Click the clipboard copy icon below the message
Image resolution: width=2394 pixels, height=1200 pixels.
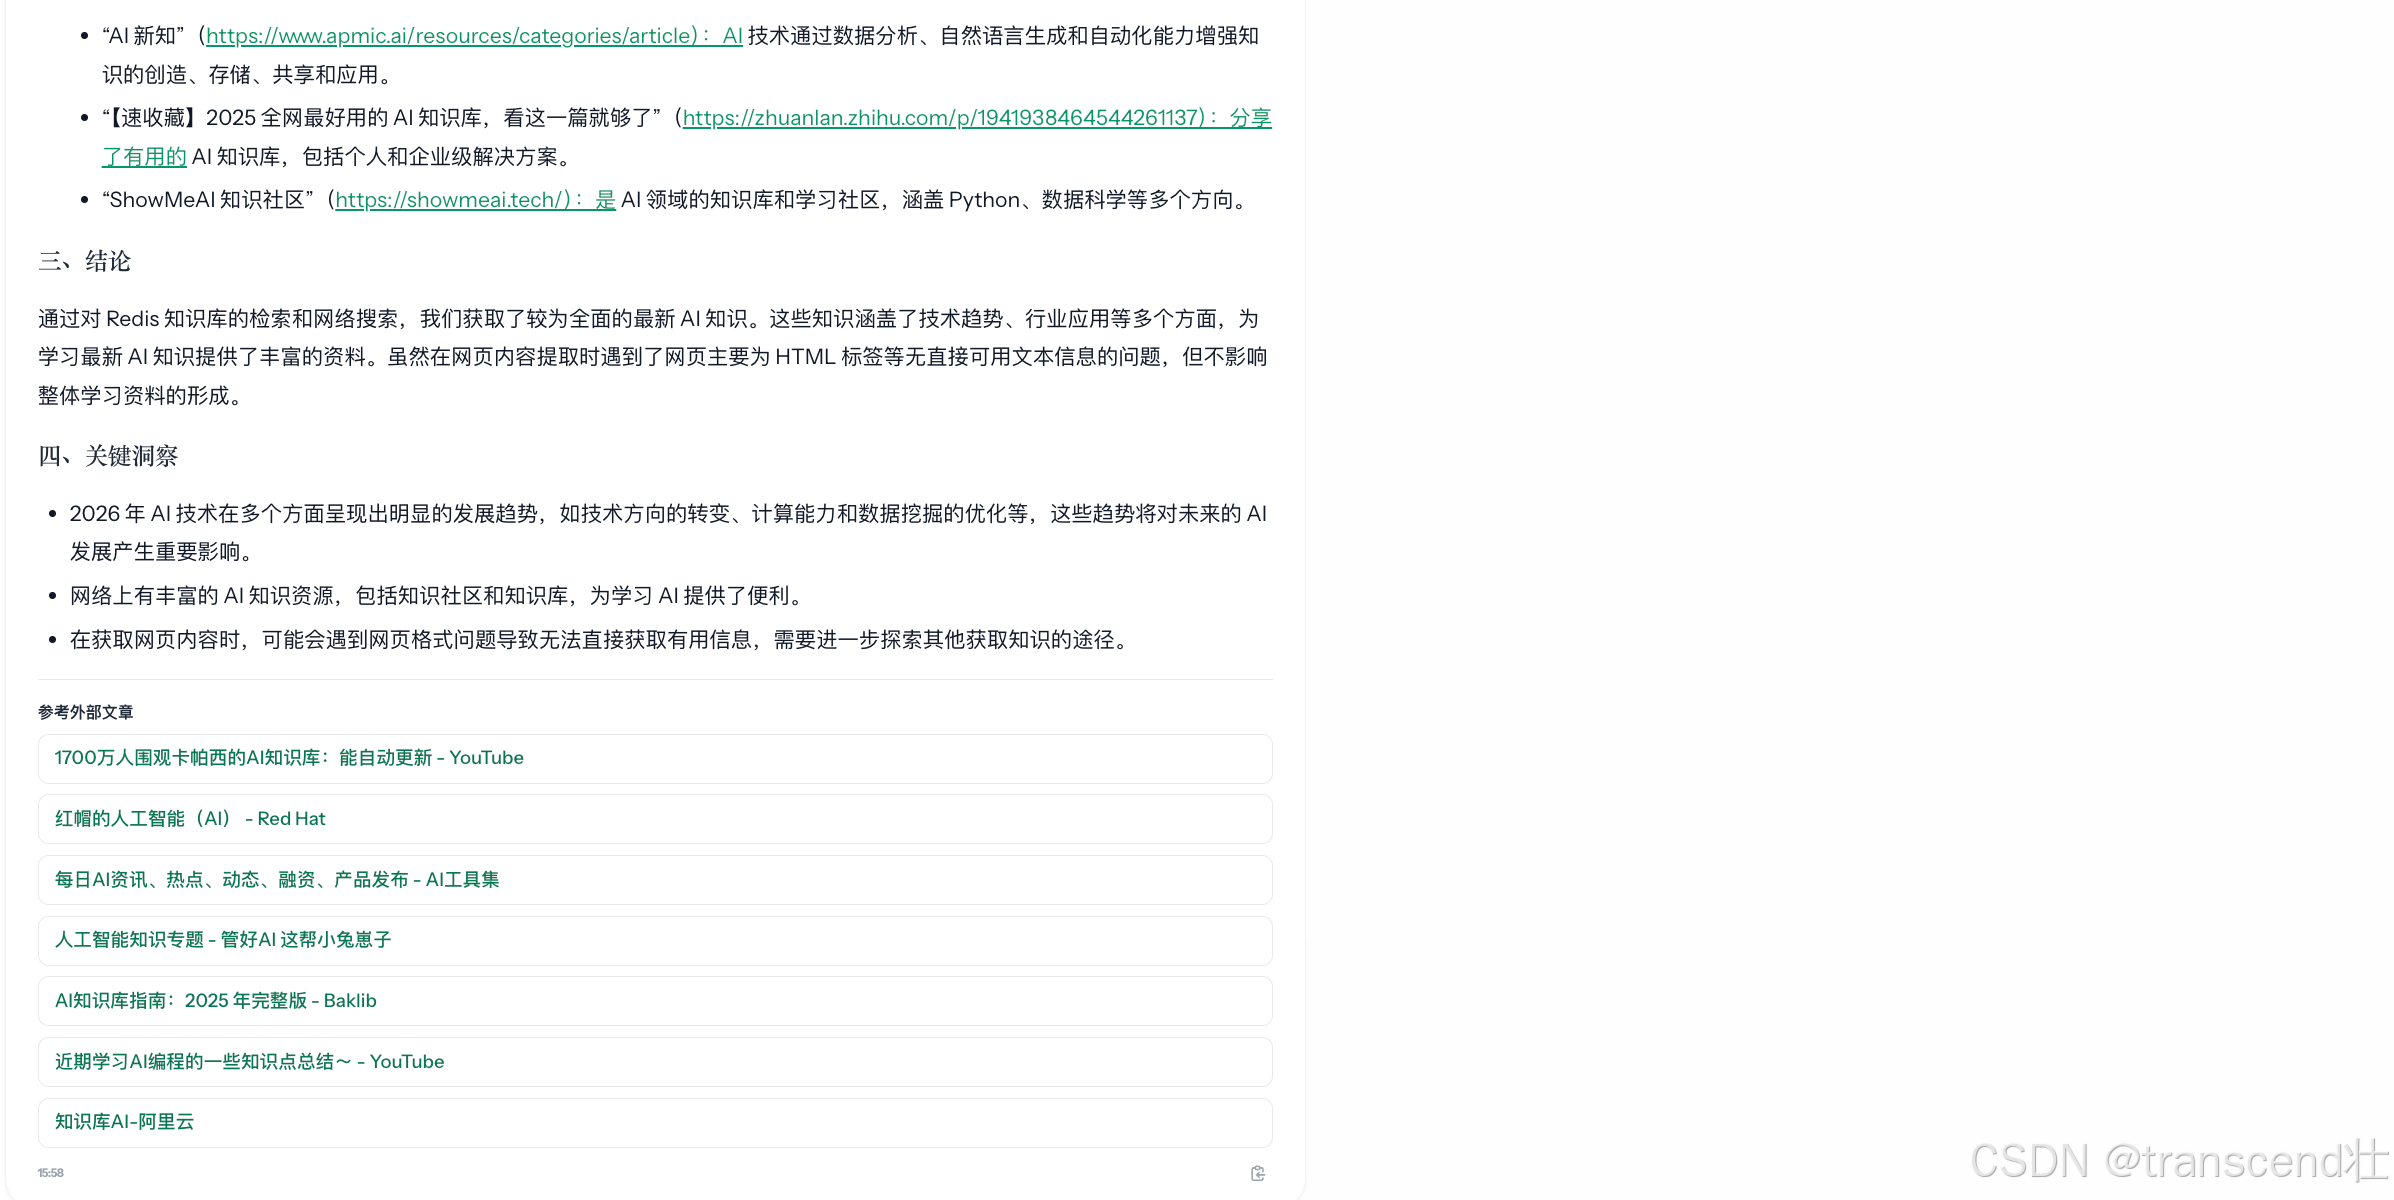(1257, 1173)
